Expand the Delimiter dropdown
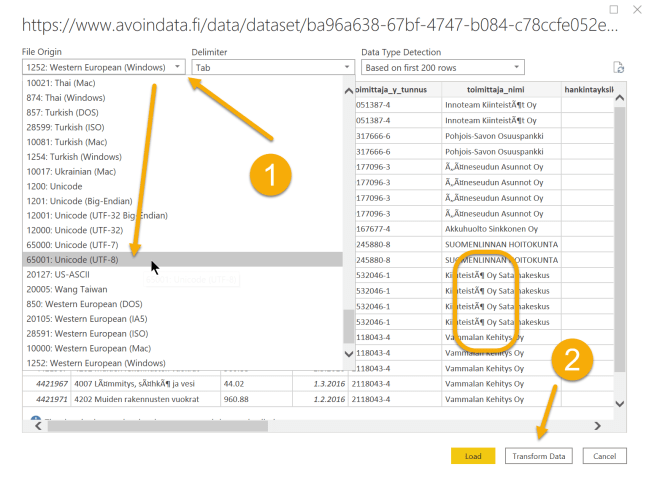Image resolution: width=649 pixels, height=486 pixels. click(x=272, y=68)
